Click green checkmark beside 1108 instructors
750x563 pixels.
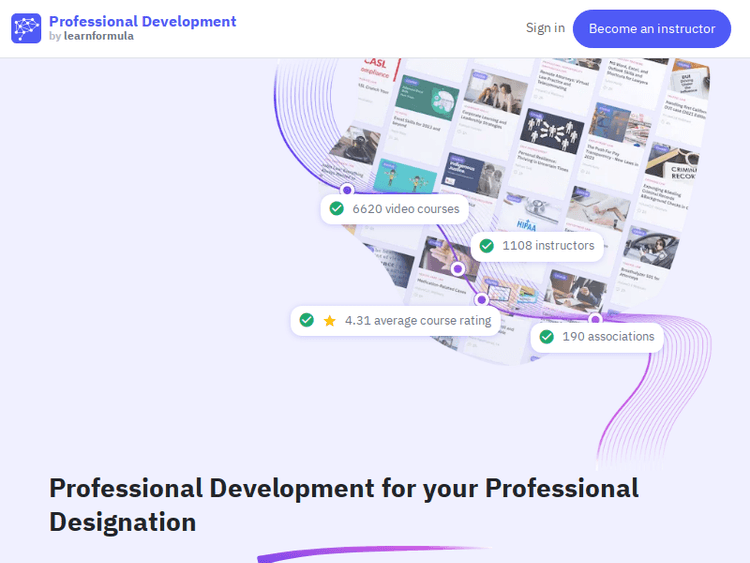[x=486, y=245]
